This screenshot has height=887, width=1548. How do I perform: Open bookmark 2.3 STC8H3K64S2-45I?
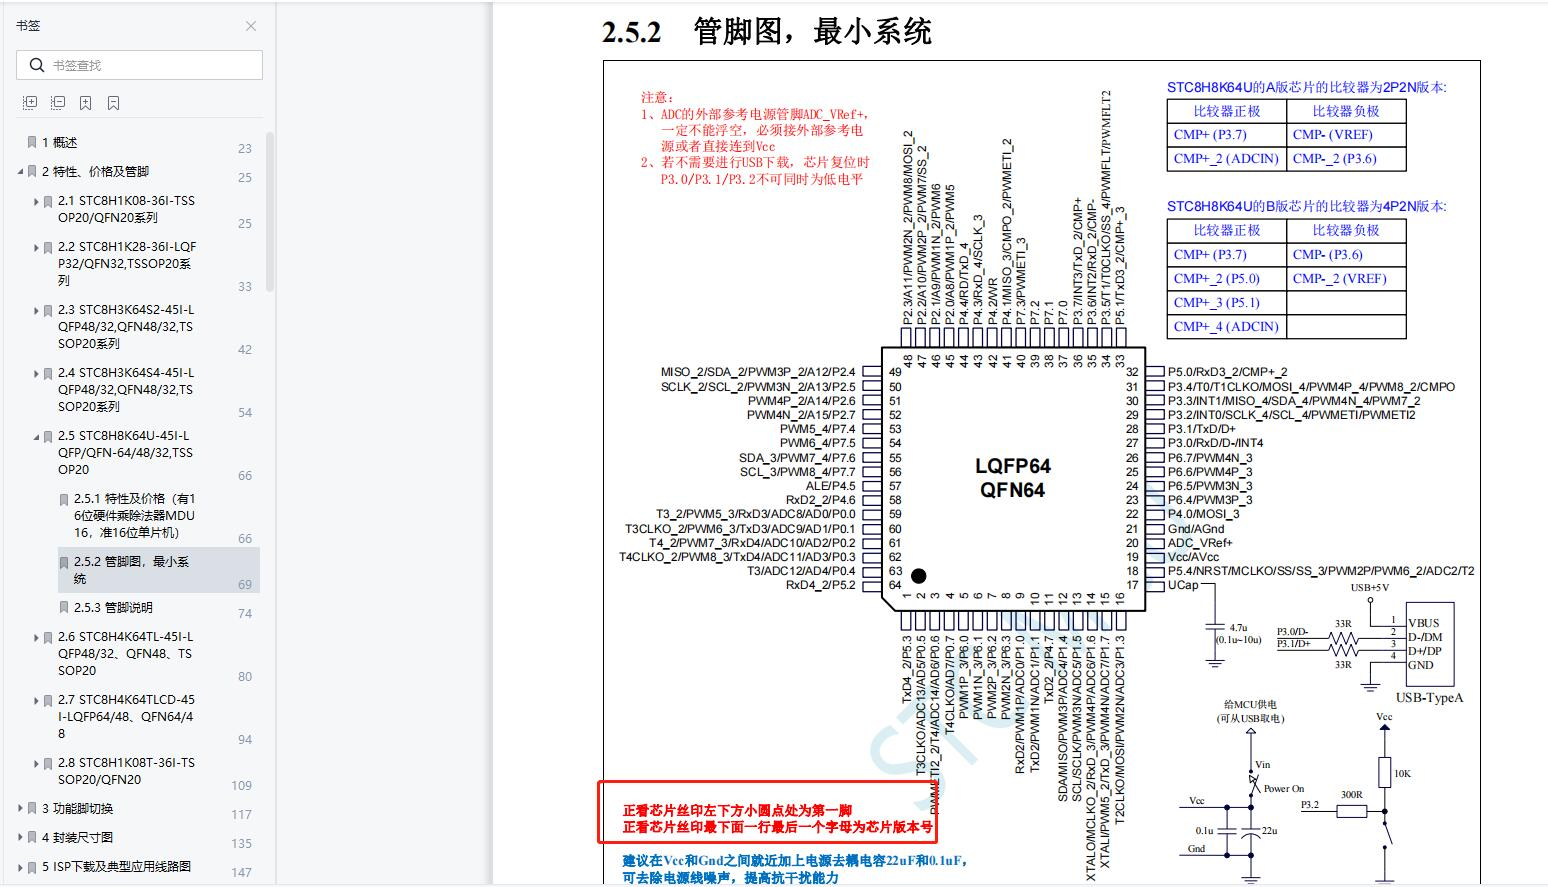click(126, 326)
